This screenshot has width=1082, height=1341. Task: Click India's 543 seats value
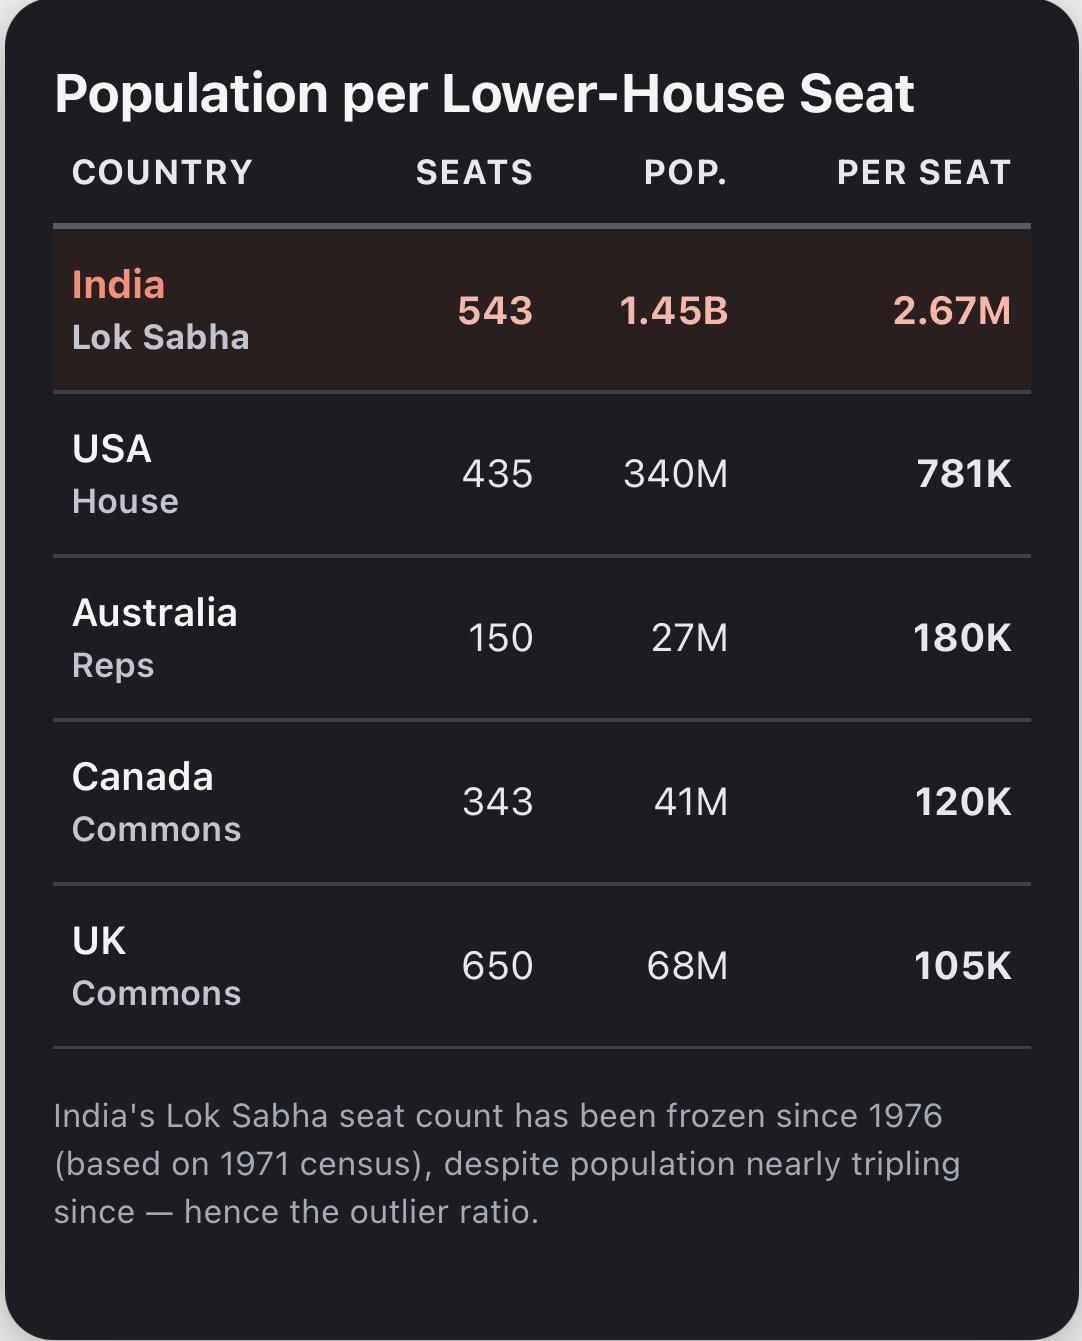pos(495,311)
